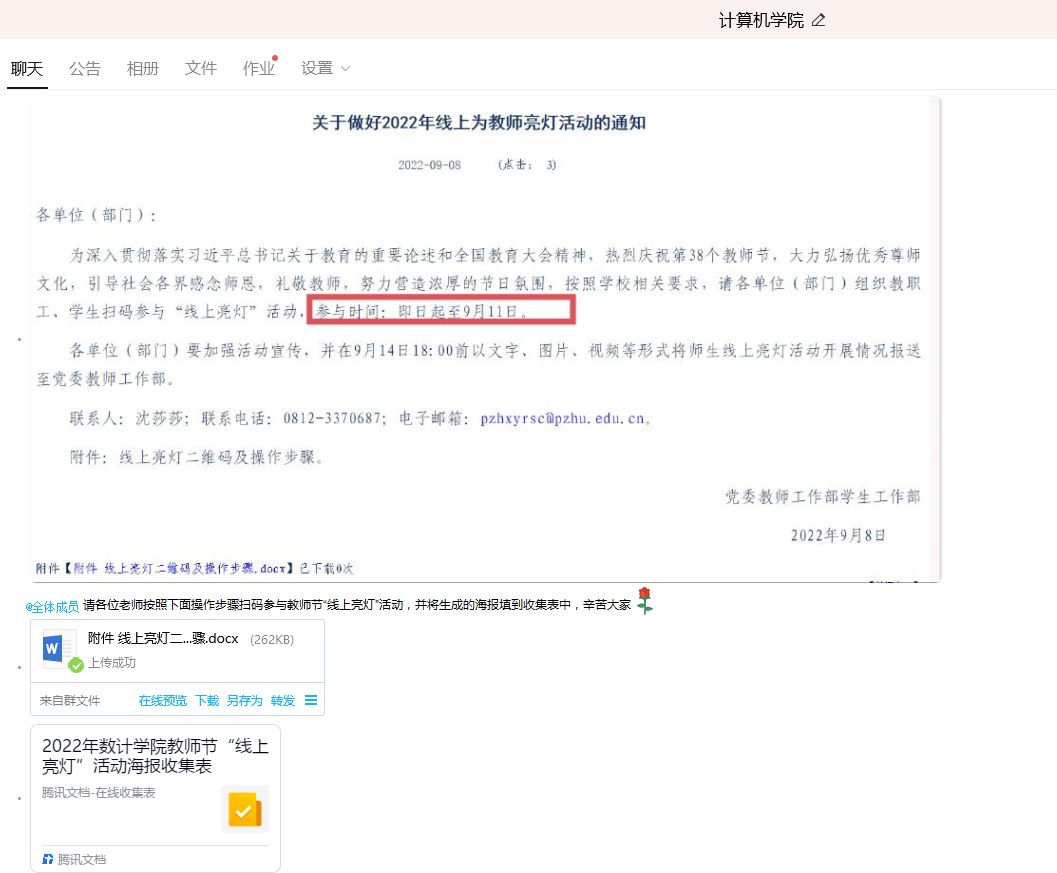
Task: Open the 线上为教师亮灯 notice image
Action: 485,340
